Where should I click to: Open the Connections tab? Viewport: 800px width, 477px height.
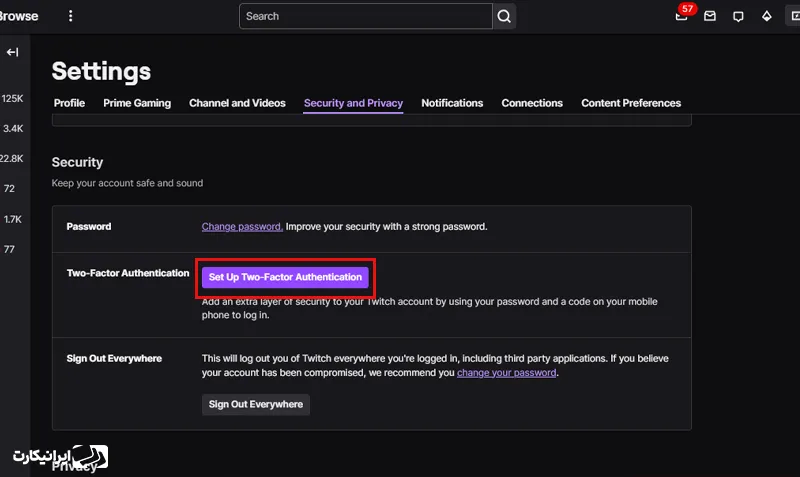532,103
